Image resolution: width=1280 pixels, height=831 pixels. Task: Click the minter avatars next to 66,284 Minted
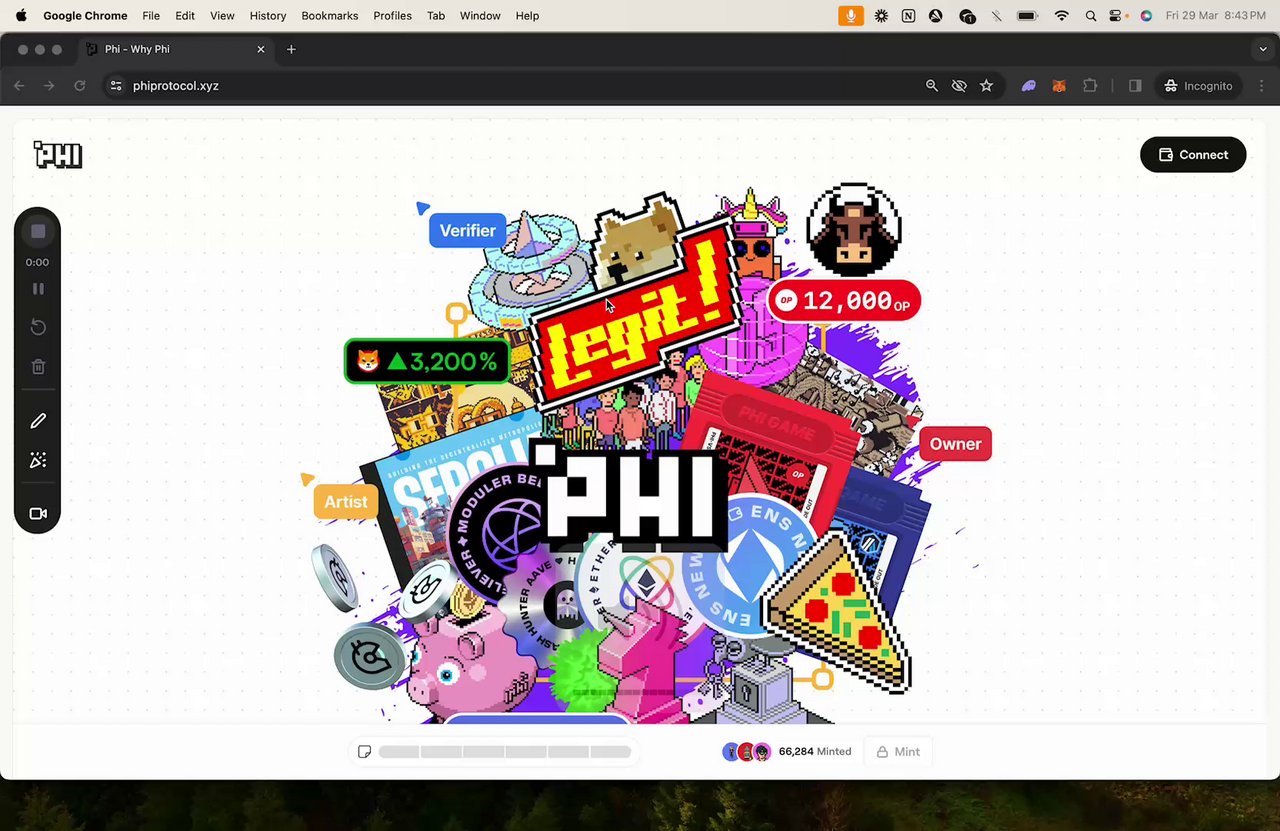pos(747,752)
